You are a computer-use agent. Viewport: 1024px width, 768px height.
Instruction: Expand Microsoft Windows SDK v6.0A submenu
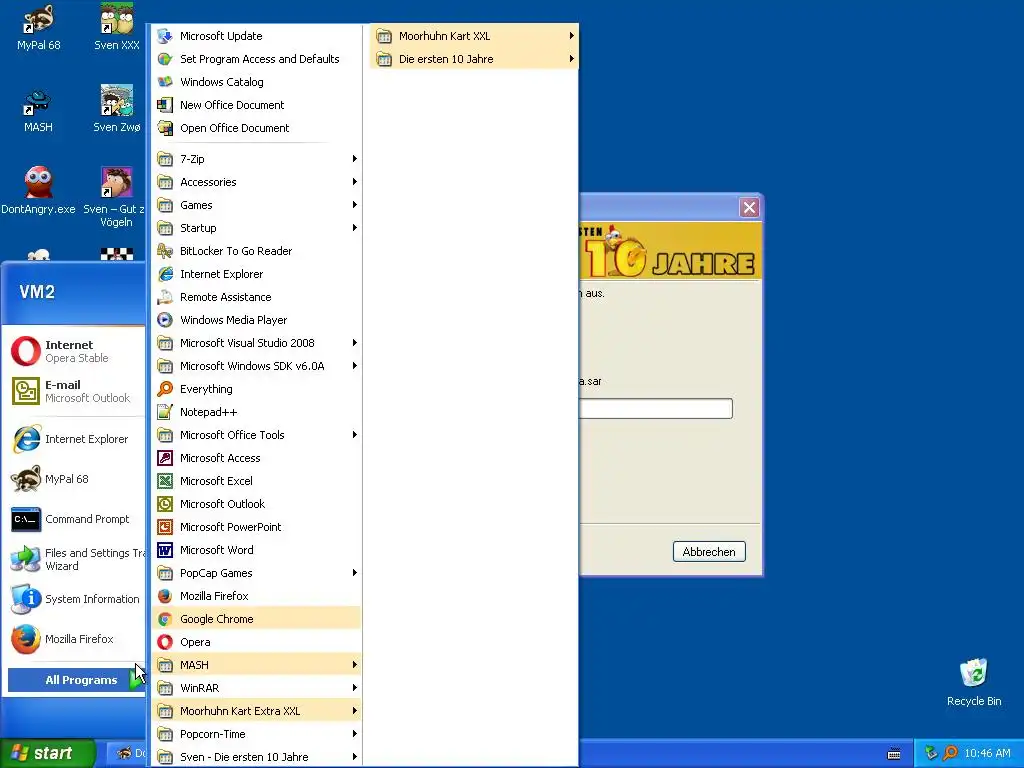coord(257,366)
